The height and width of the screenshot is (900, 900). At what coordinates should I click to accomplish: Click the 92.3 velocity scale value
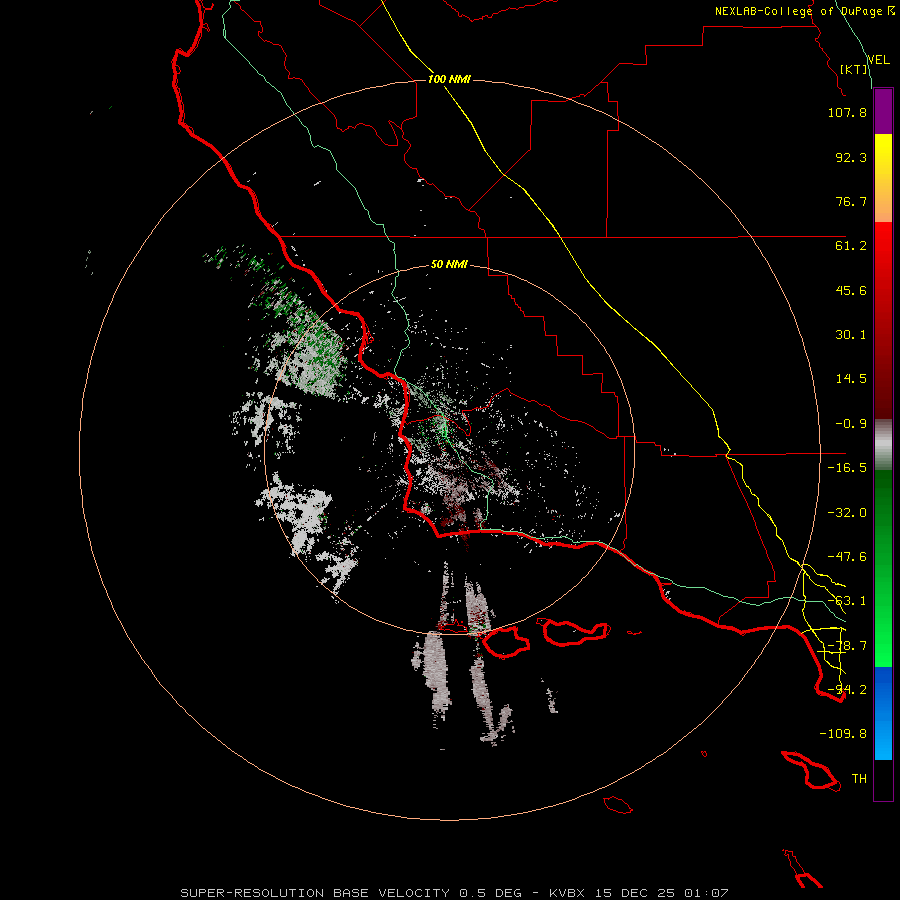click(x=851, y=157)
